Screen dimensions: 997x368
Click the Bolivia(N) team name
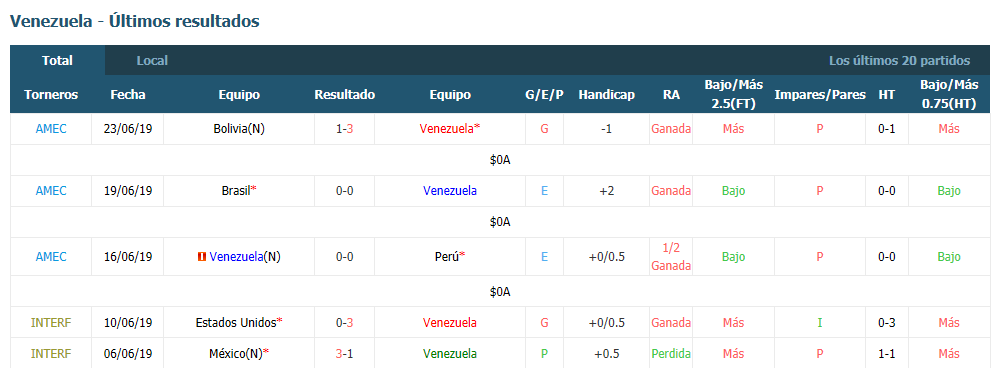tap(239, 128)
